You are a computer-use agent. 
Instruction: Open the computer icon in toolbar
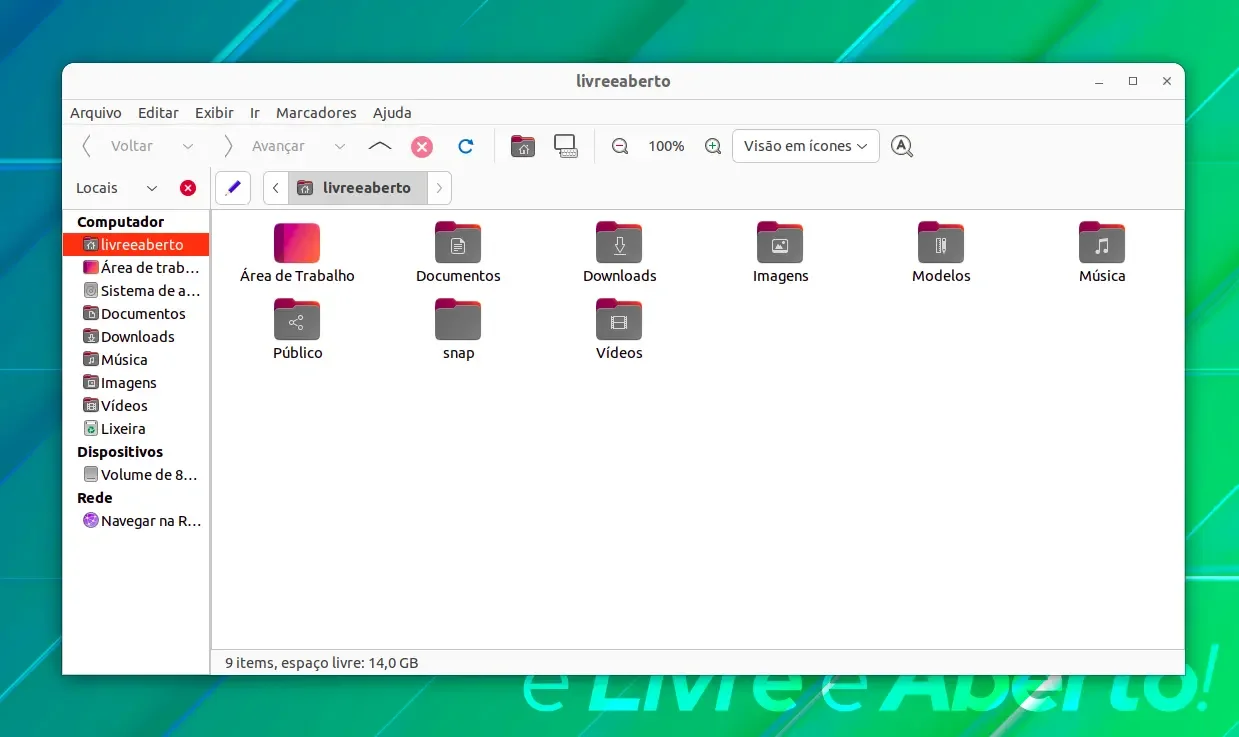coord(566,146)
